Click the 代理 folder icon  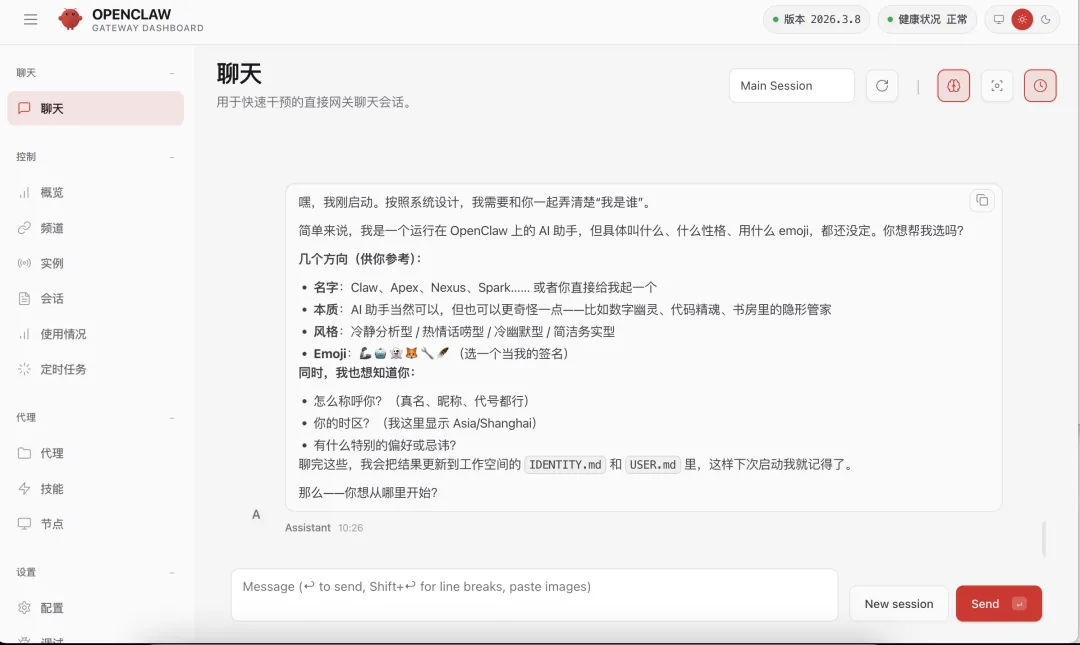tap(24, 453)
